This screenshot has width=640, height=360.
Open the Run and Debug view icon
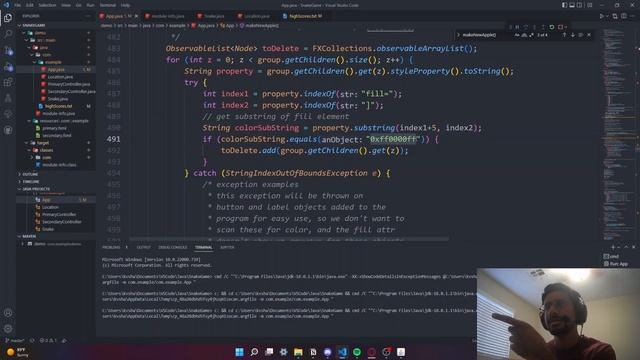8,67
